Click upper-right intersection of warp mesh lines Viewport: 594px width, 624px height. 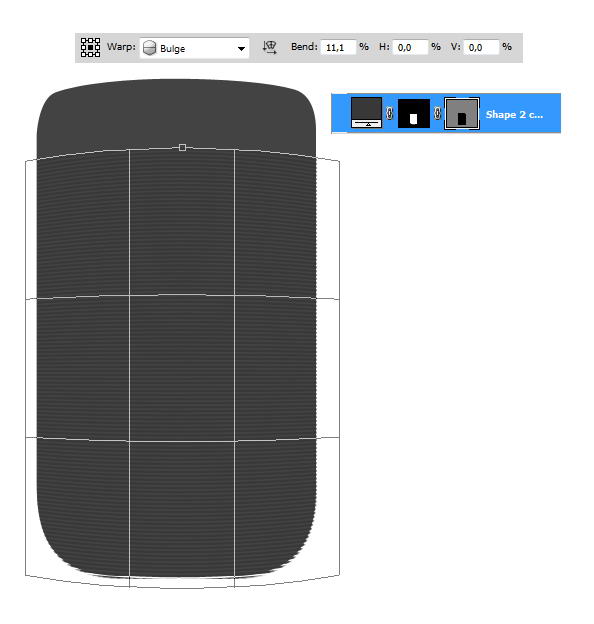(x=234, y=295)
